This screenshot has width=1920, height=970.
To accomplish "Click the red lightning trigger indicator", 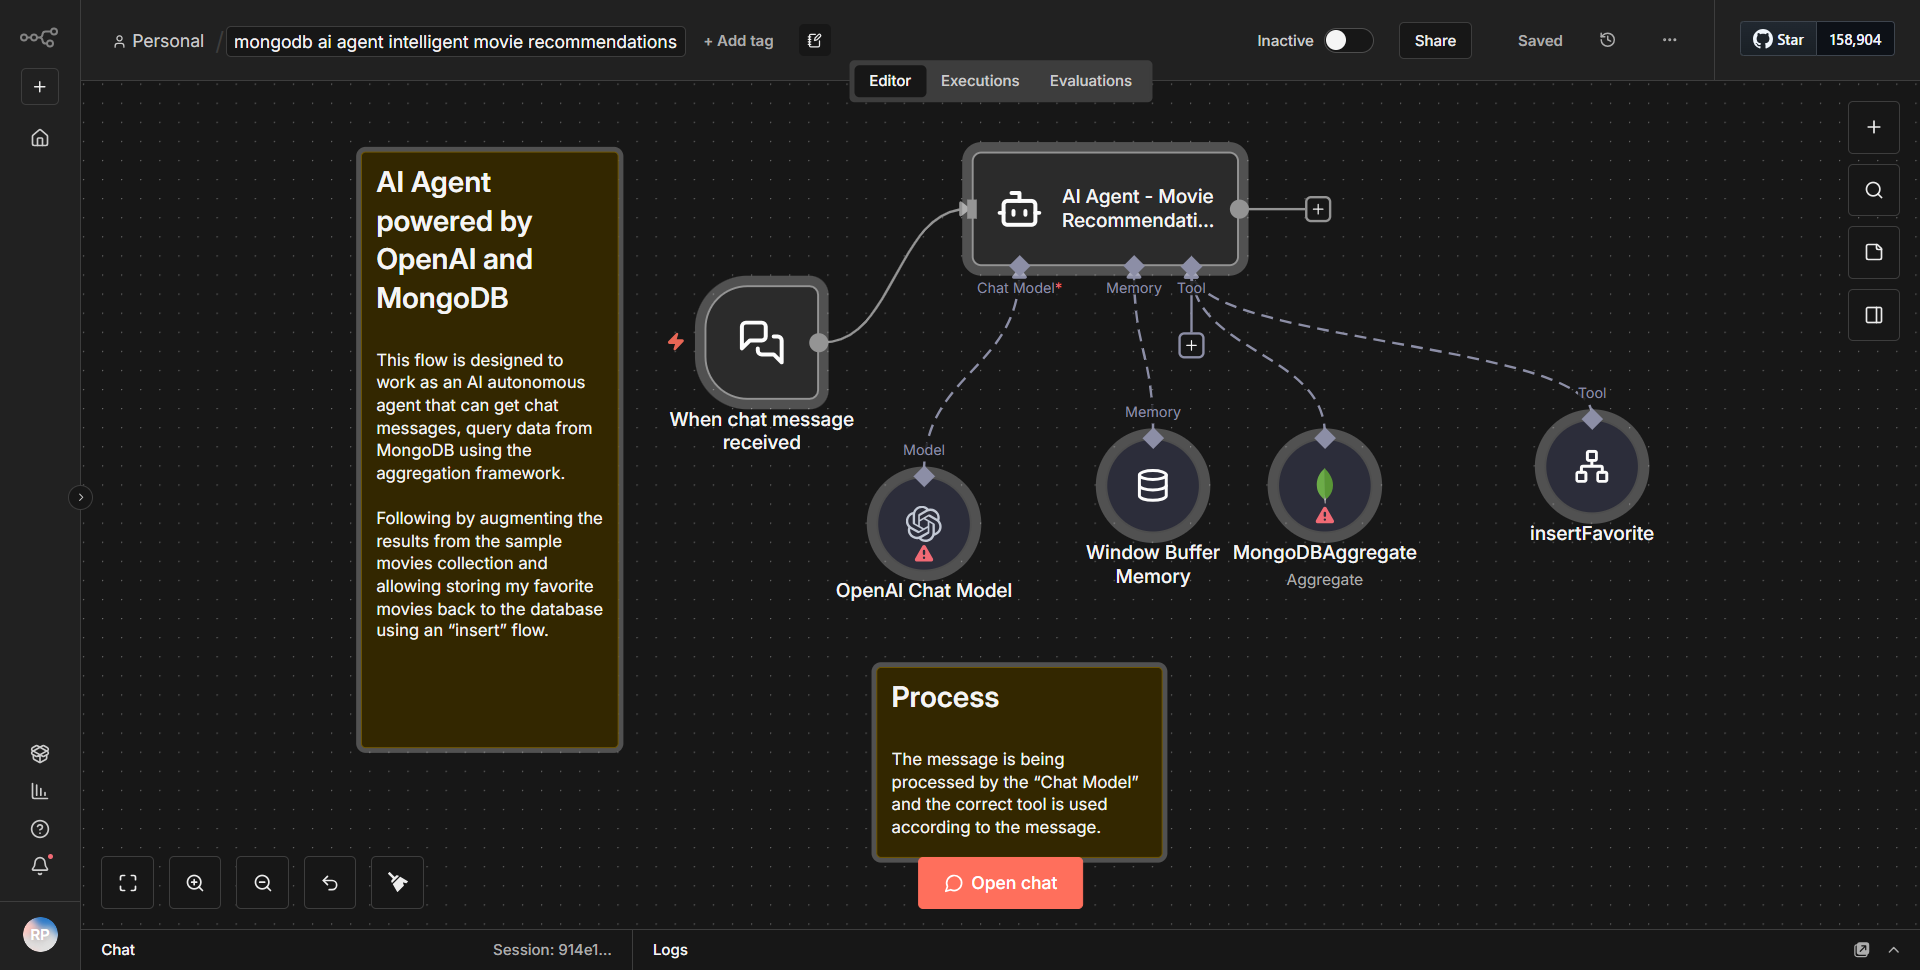I will (x=676, y=342).
